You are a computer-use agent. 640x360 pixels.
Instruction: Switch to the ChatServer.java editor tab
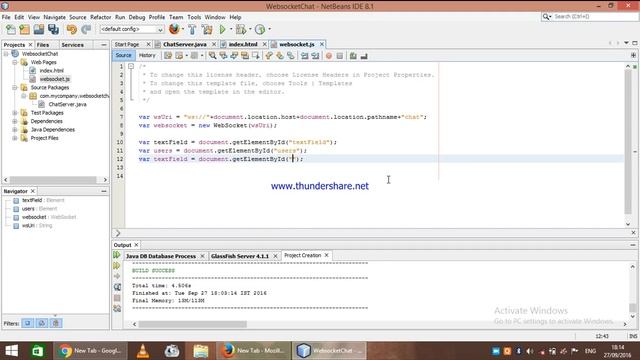point(184,44)
